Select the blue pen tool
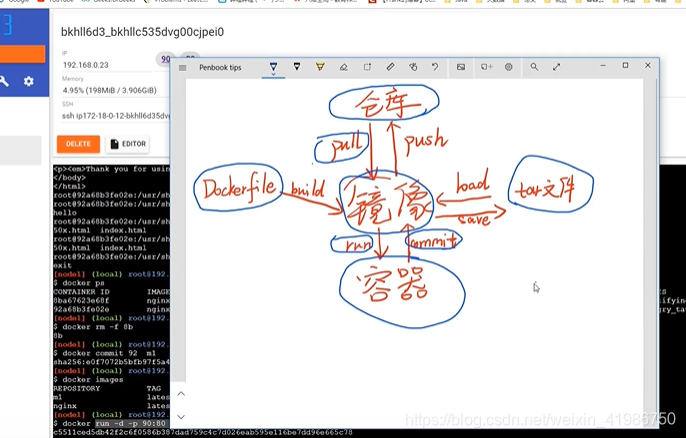This screenshot has width=686, height=438. [x=273, y=67]
